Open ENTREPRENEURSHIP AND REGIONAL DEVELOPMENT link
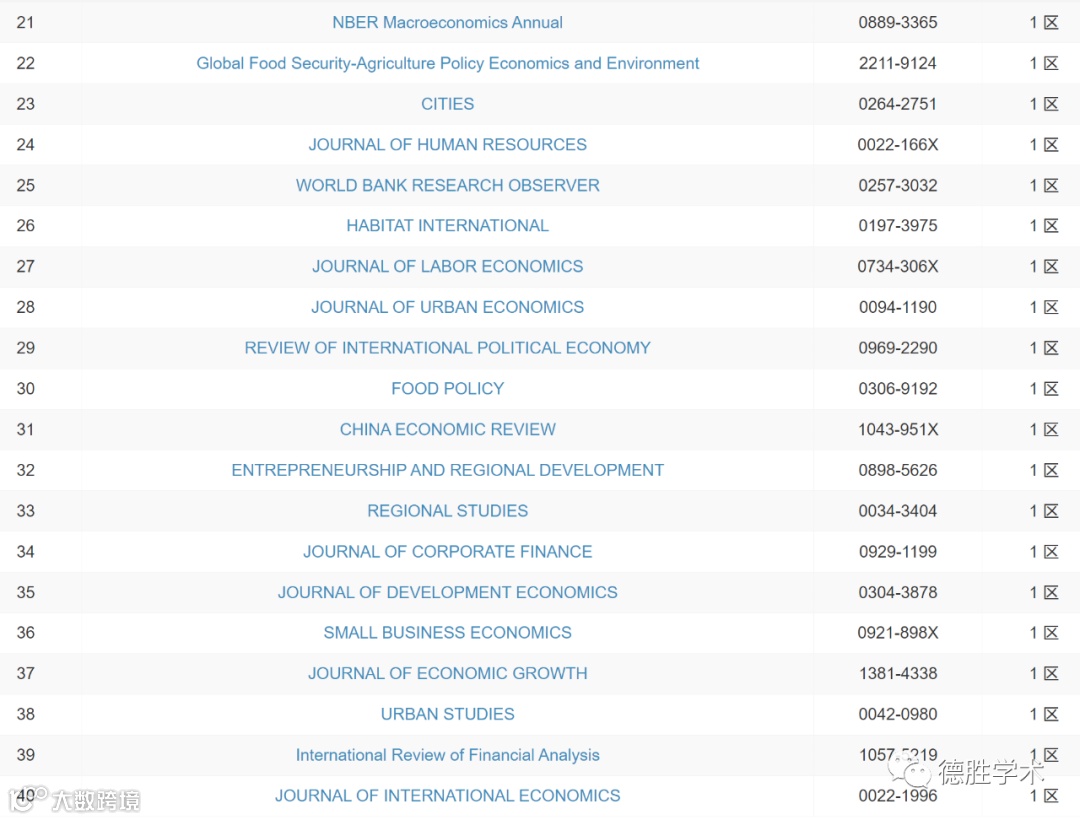The width and height of the screenshot is (1080, 820). click(448, 470)
